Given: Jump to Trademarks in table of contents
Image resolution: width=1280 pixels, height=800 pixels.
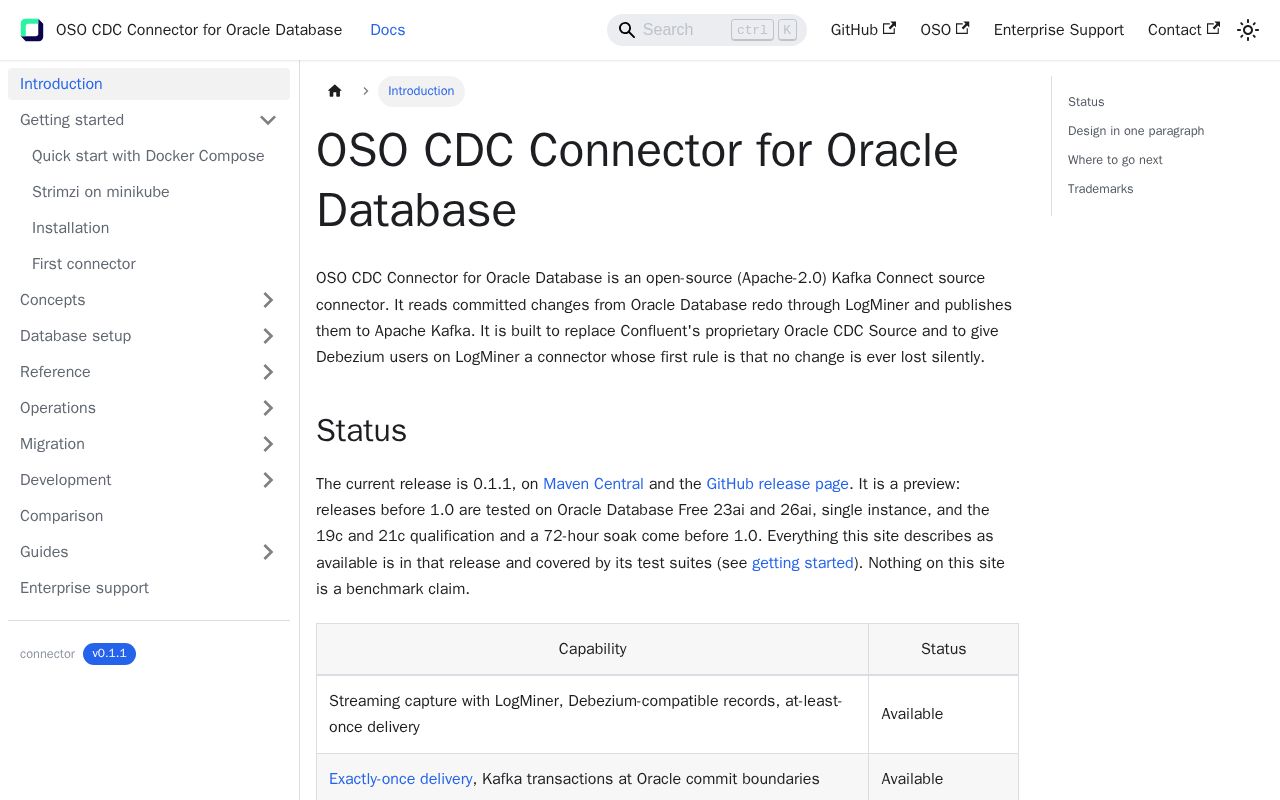Looking at the screenshot, I should [1100, 189].
